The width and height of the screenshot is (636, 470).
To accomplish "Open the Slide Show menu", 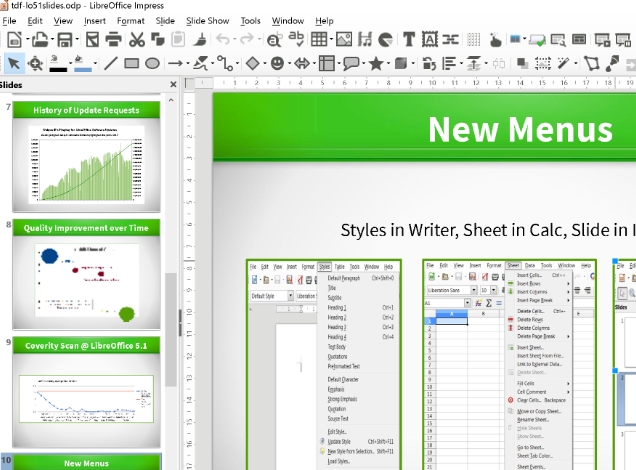I will [x=207, y=21].
